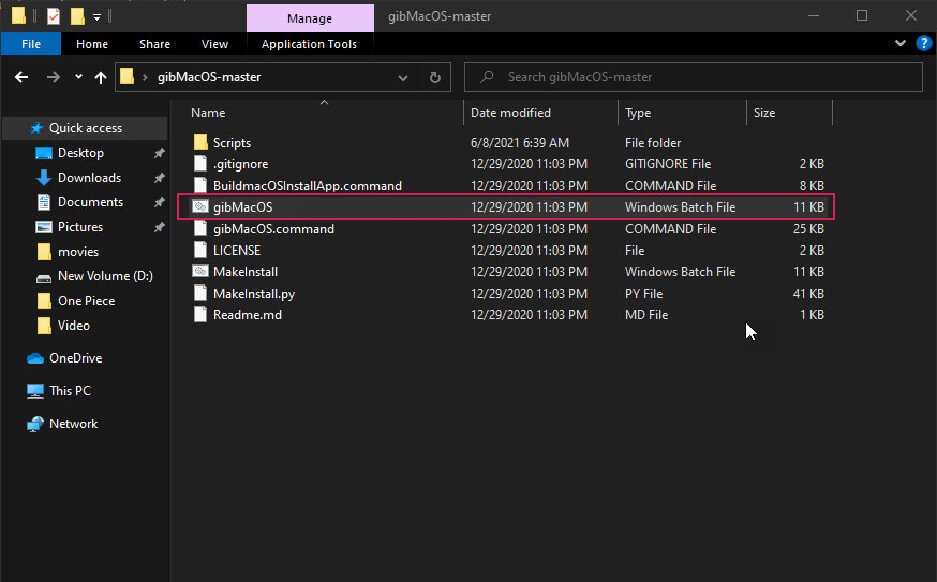Open the Customize Quick Access Toolbar dropdown
The image size is (937, 582).
(x=97, y=17)
